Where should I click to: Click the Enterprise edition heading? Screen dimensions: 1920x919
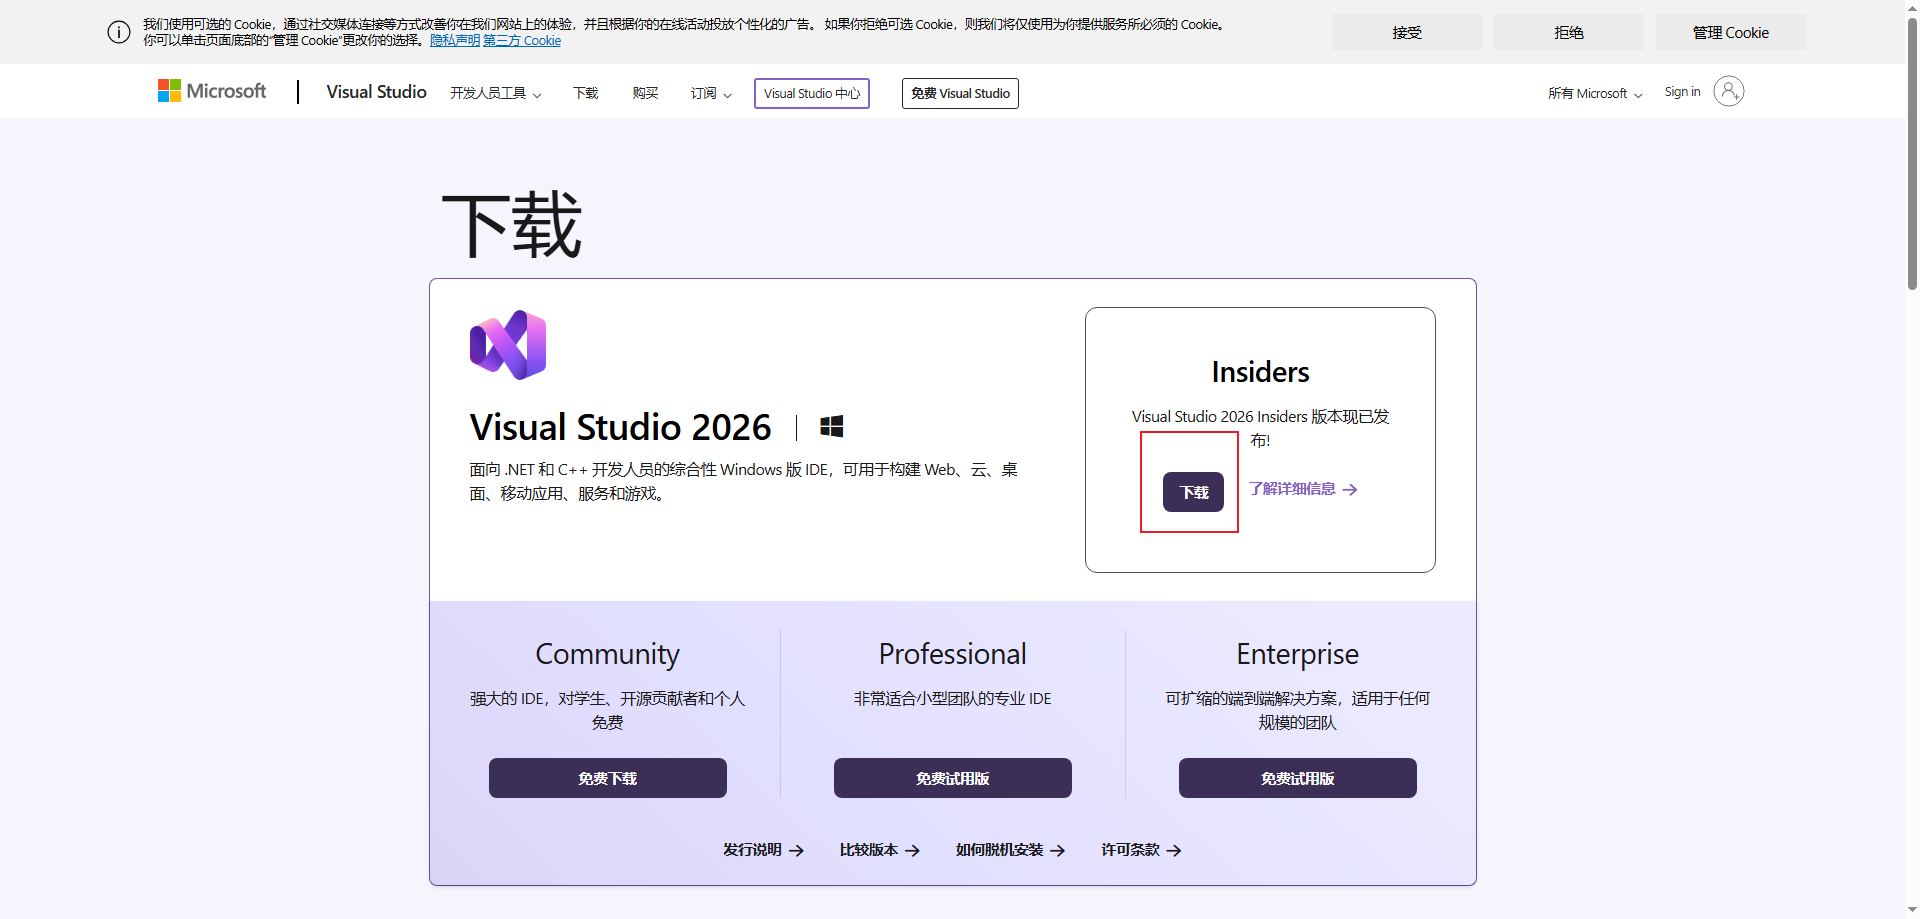[1298, 654]
